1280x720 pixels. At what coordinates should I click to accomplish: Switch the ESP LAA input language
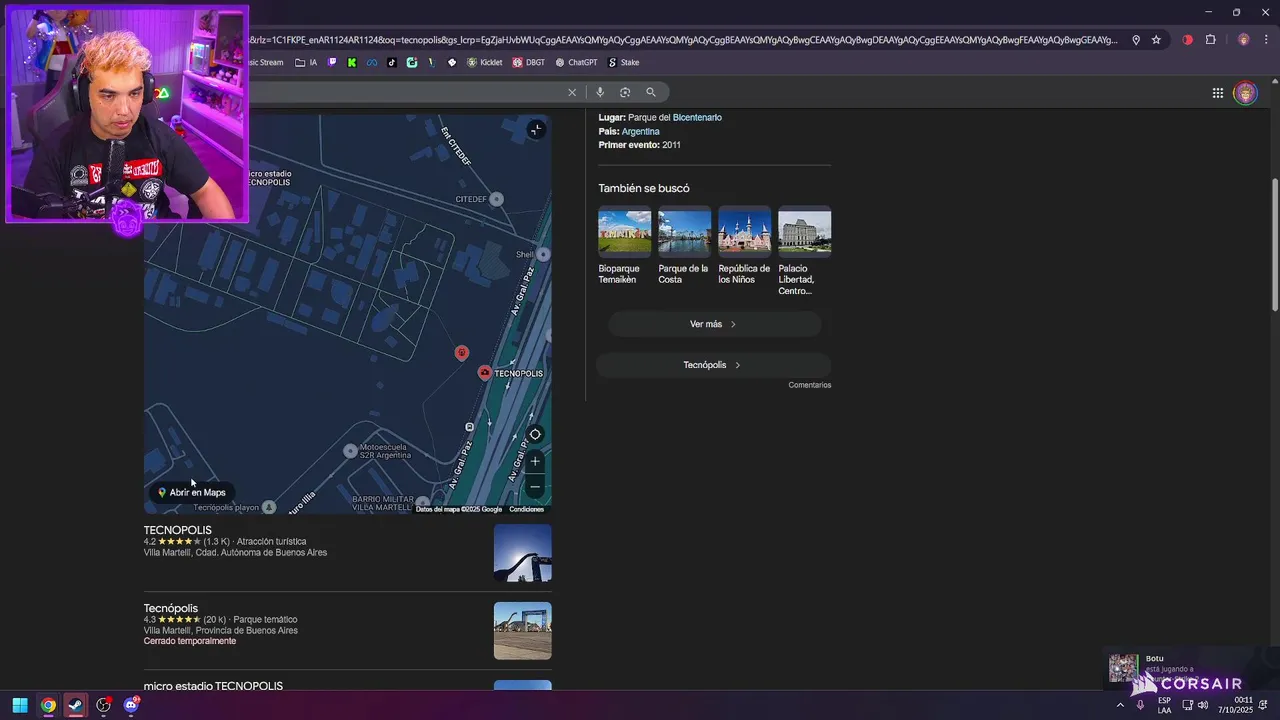click(x=1164, y=705)
